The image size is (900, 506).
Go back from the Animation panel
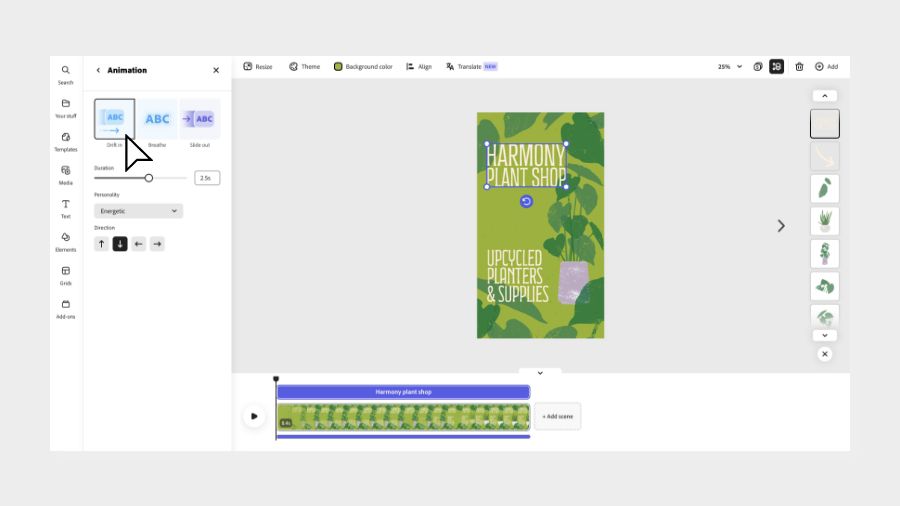click(x=98, y=70)
